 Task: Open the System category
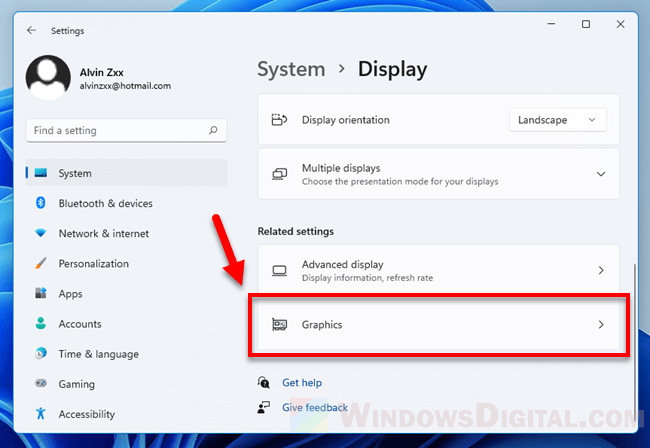(x=126, y=173)
